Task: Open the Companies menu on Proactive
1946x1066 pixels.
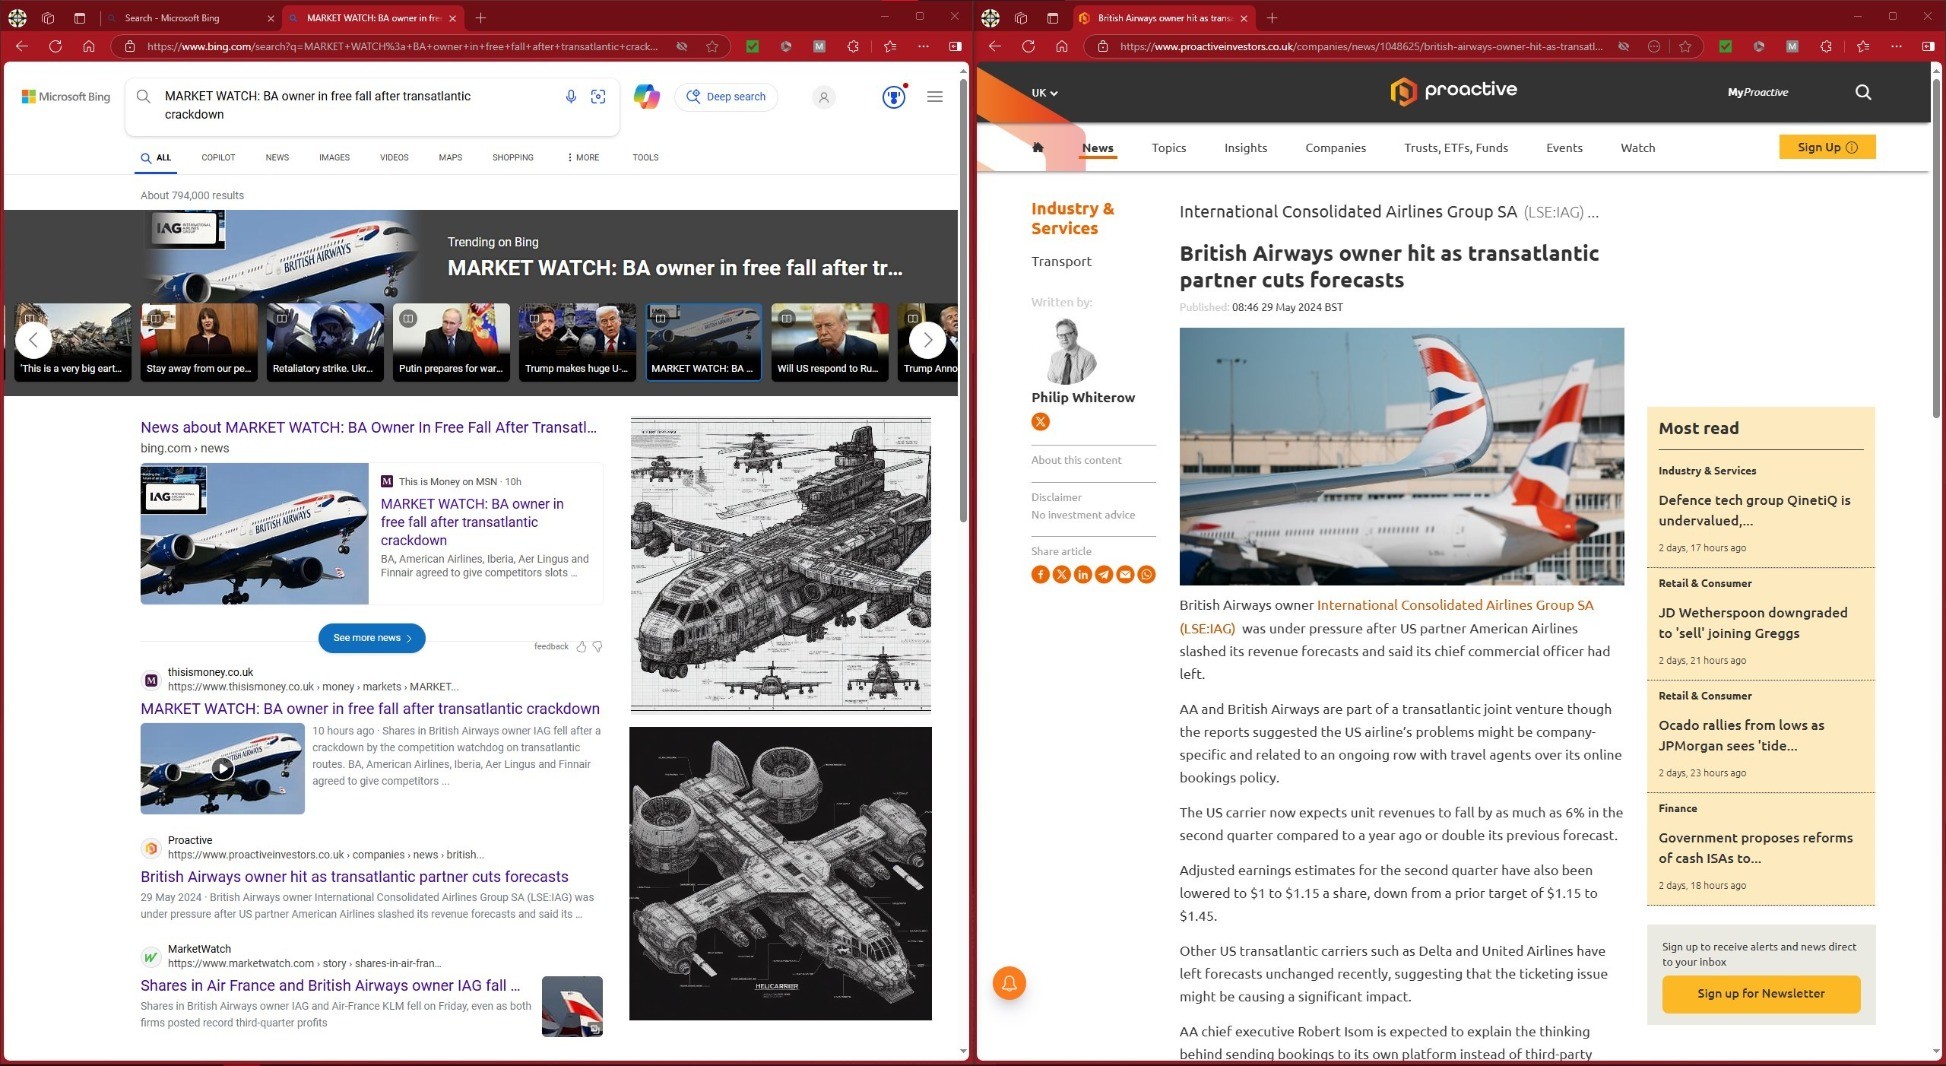Action: point(1335,148)
